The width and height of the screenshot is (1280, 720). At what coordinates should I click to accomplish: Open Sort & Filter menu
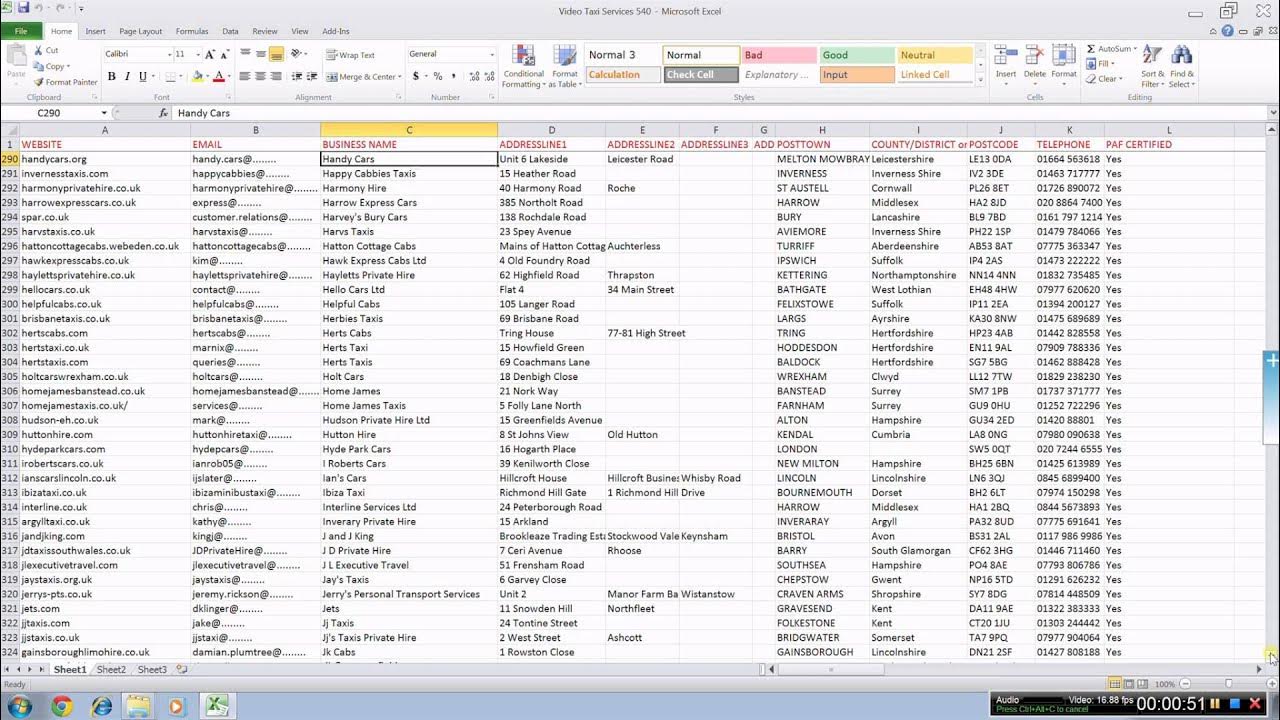coord(1152,67)
